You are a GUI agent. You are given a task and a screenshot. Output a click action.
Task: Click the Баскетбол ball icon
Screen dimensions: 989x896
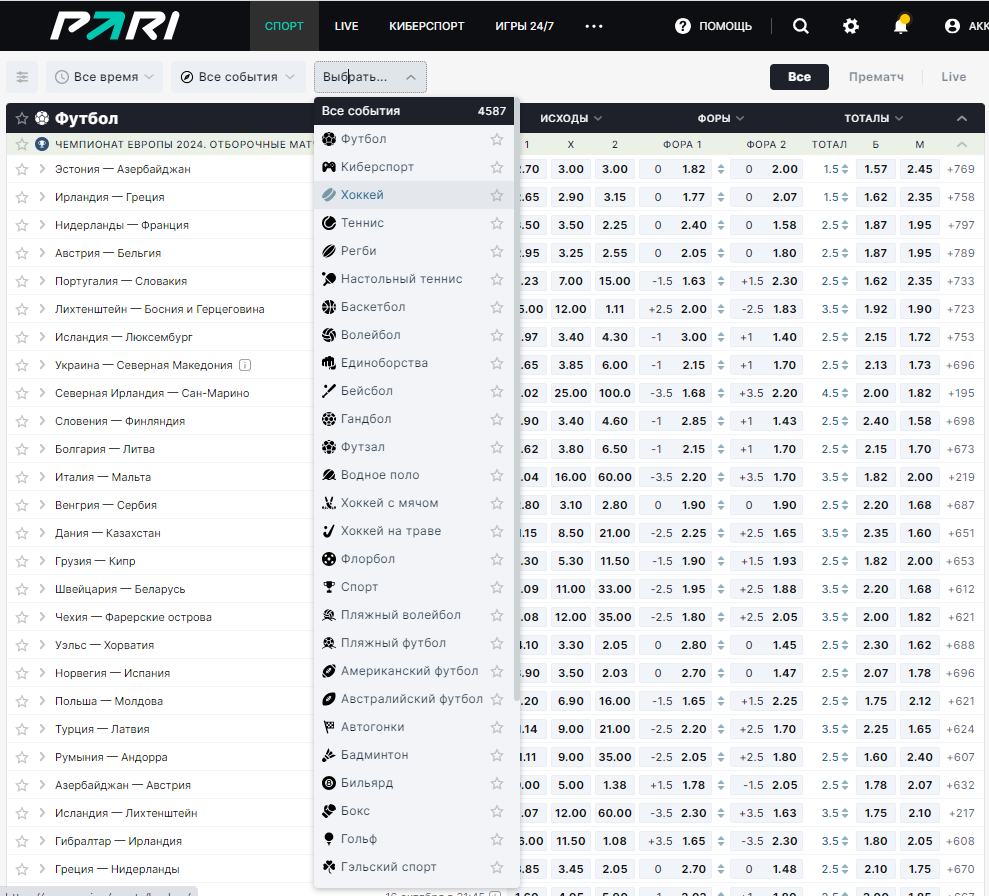pyautogui.click(x=329, y=307)
